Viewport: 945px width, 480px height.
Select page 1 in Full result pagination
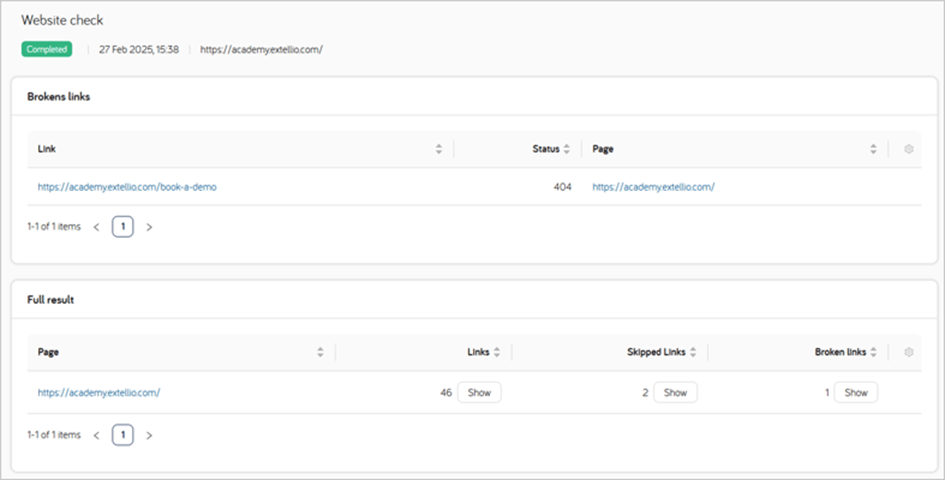[x=123, y=435]
